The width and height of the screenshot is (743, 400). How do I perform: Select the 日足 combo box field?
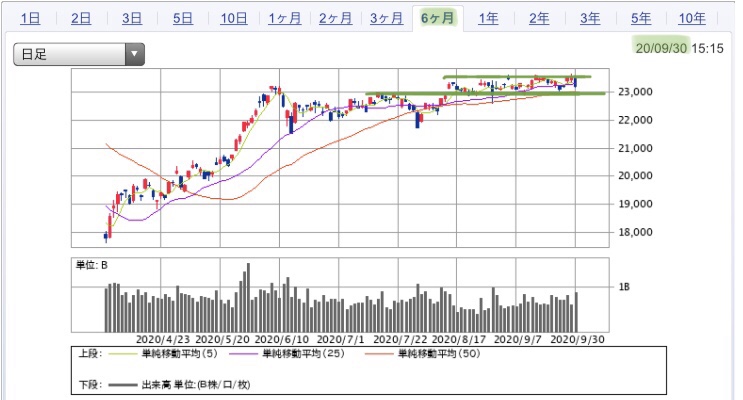tap(79, 54)
